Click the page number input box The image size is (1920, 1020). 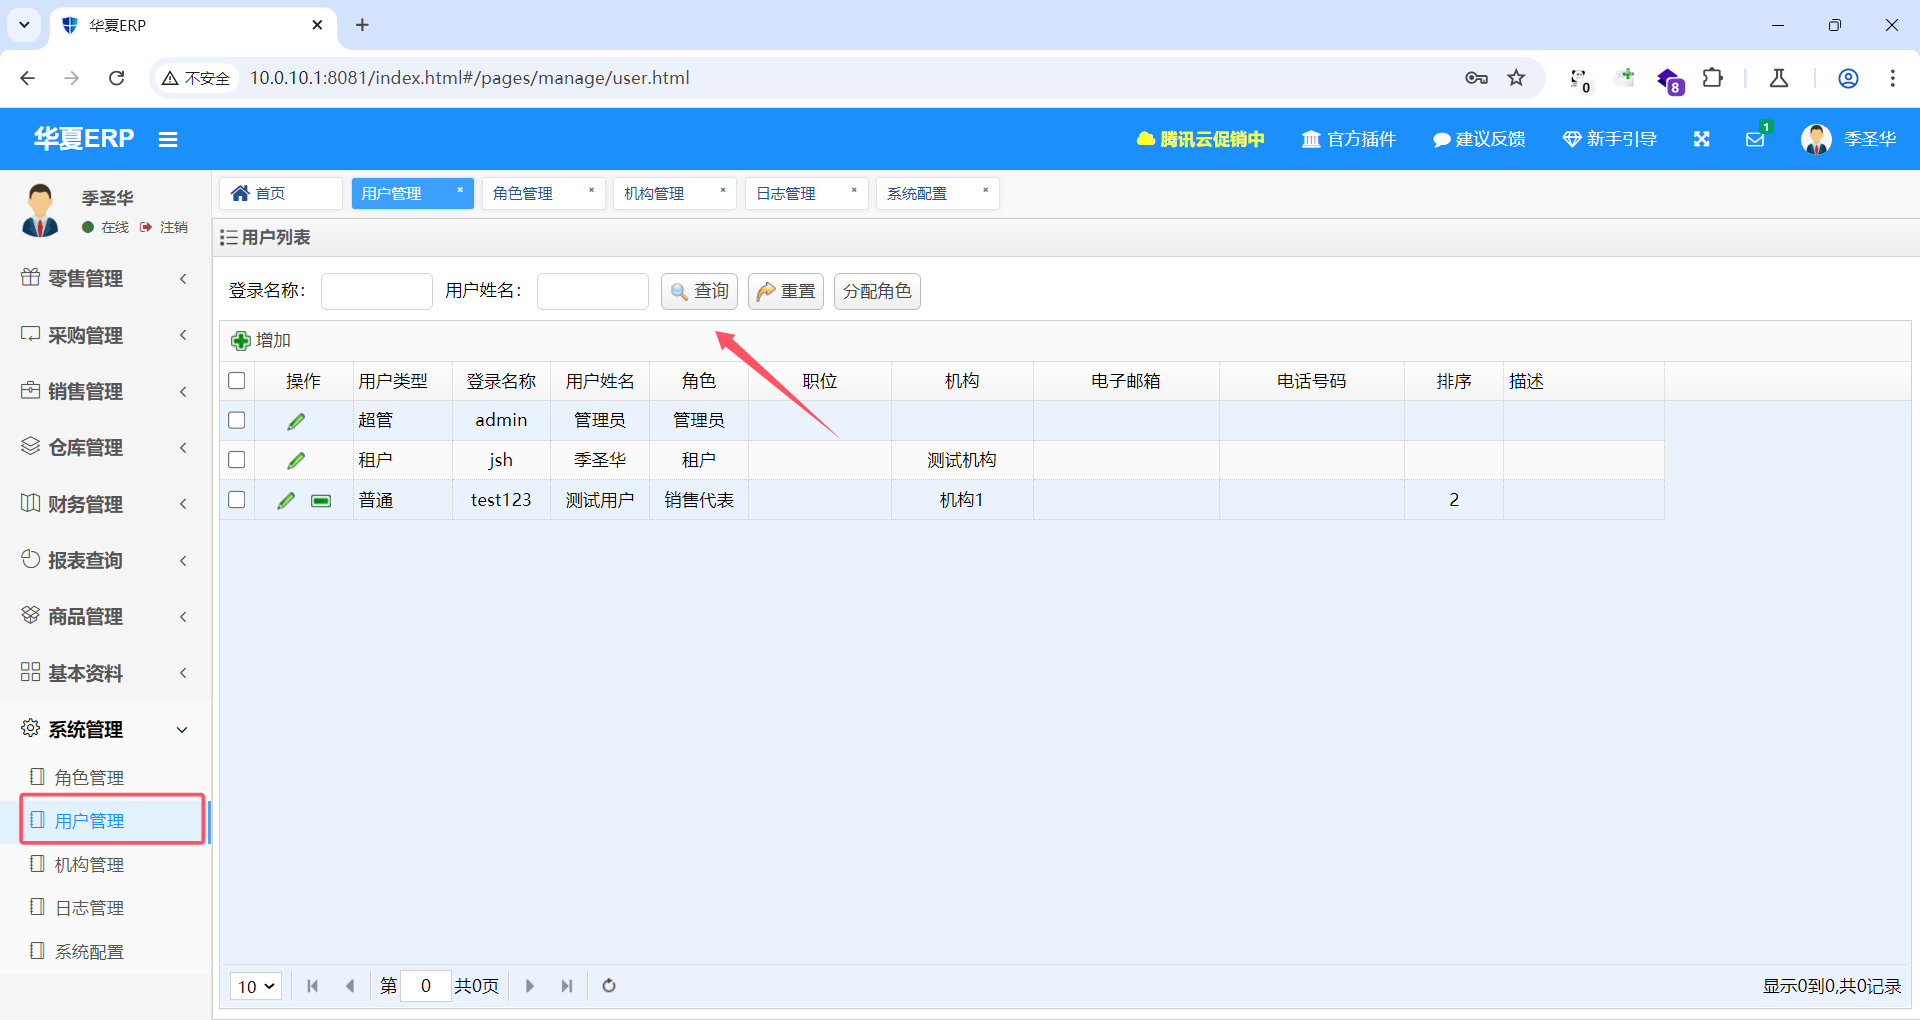(425, 986)
